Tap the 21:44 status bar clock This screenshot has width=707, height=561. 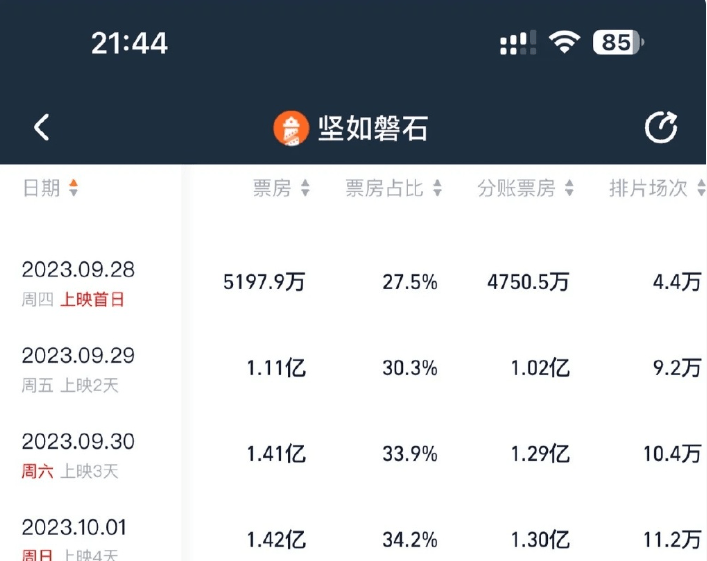tap(129, 43)
